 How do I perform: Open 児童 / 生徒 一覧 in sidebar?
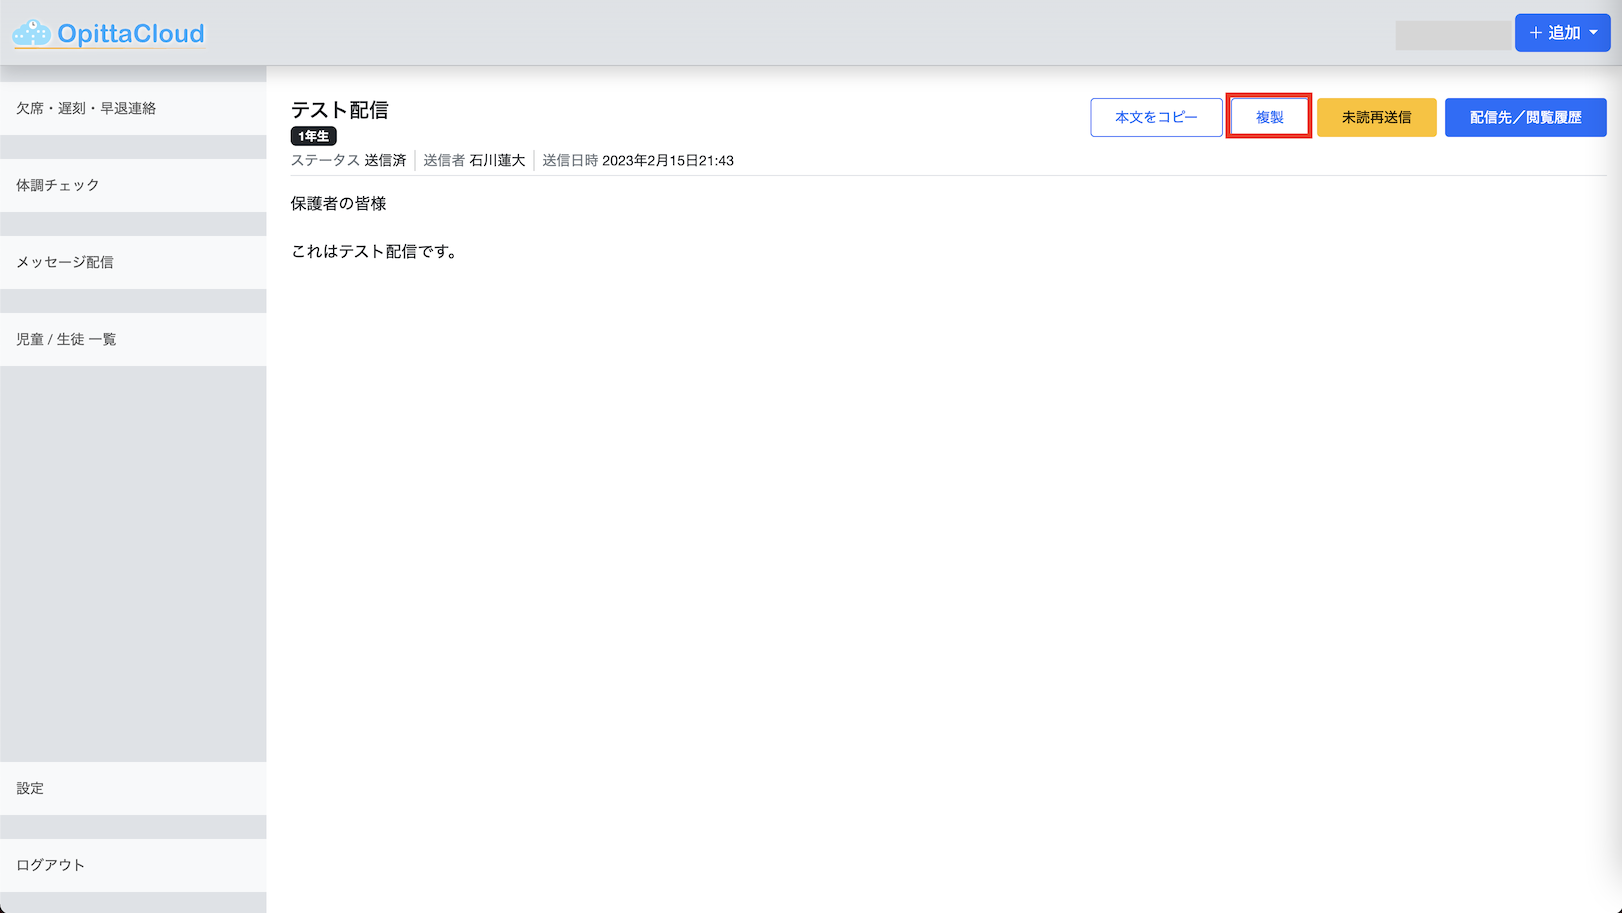click(133, 339)
